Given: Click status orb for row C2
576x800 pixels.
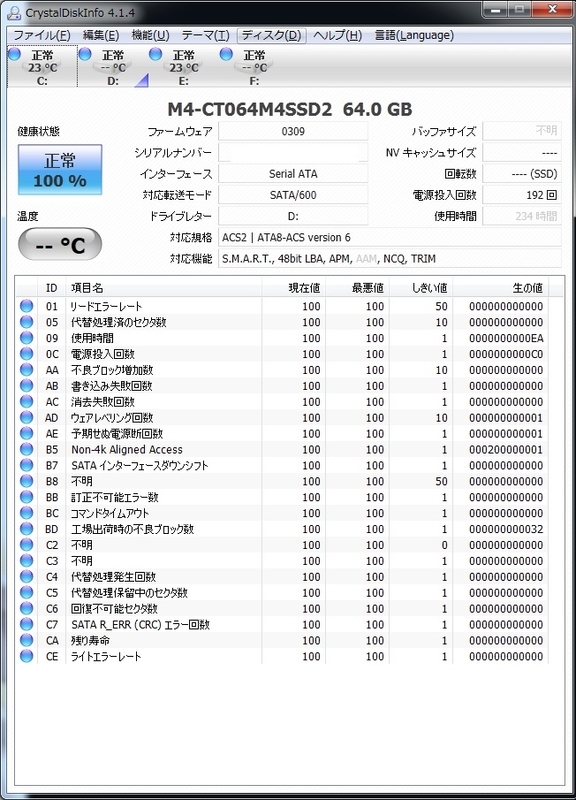Looking at the screenshot, I should pyautogui.click(x=27, y=545).
